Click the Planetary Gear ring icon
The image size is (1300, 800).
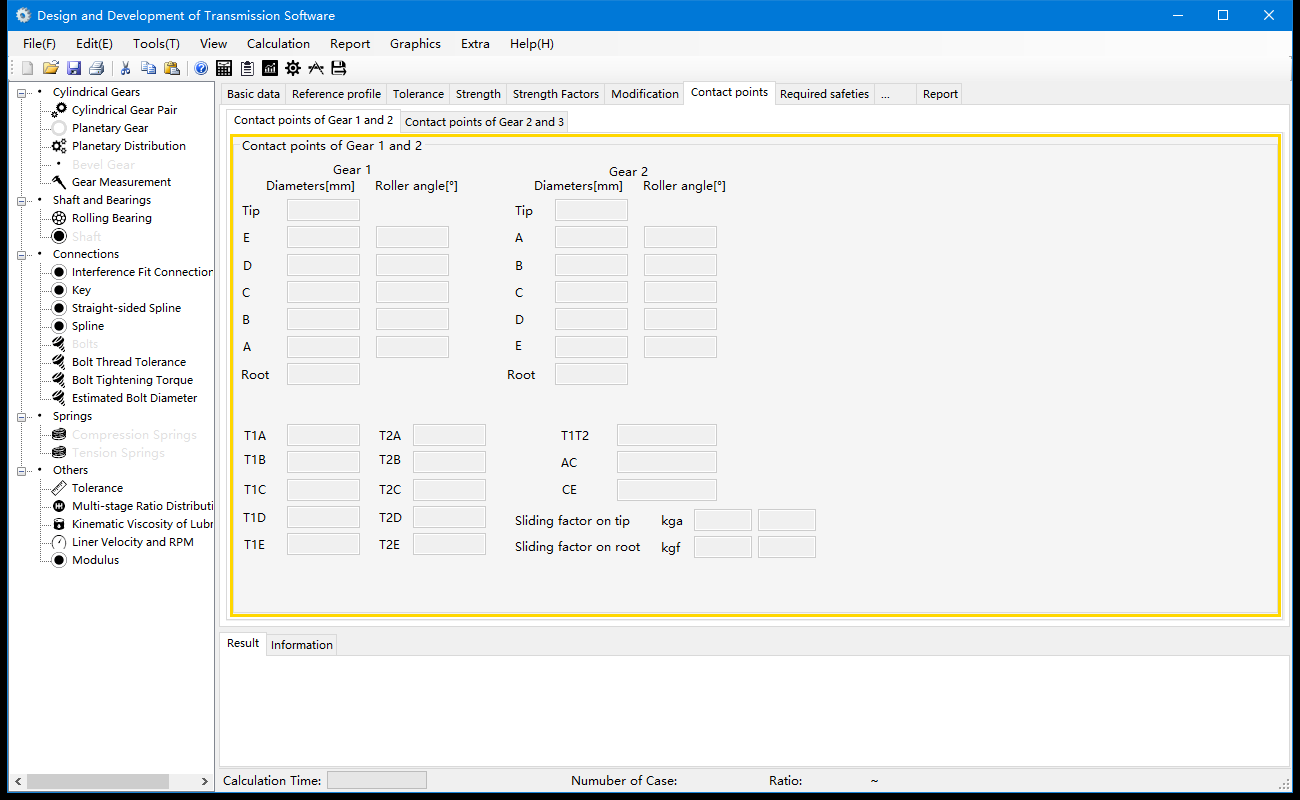pos(59,128)
